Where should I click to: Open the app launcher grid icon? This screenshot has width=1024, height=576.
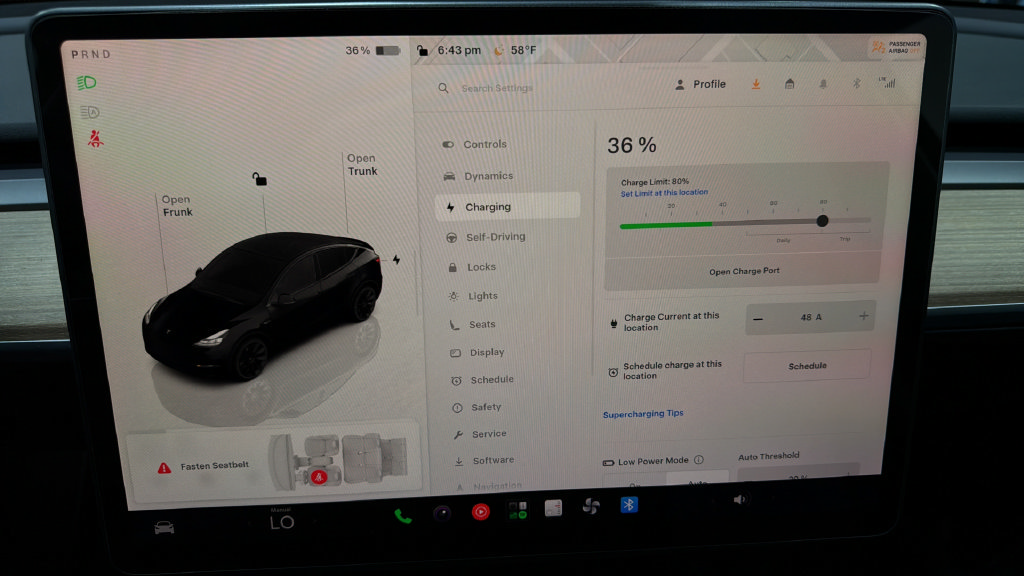pos(518,510)
